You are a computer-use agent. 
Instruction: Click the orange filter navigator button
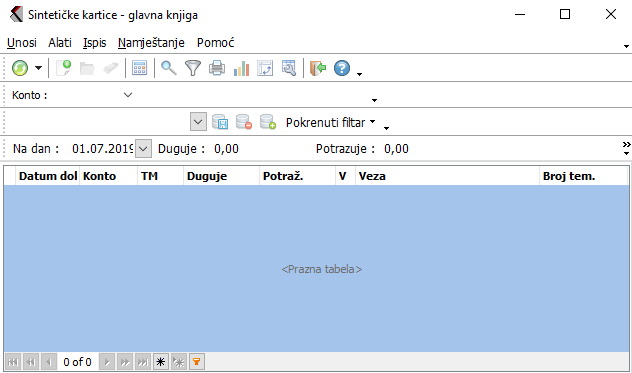pyautogui.click(x=196, y=362)
